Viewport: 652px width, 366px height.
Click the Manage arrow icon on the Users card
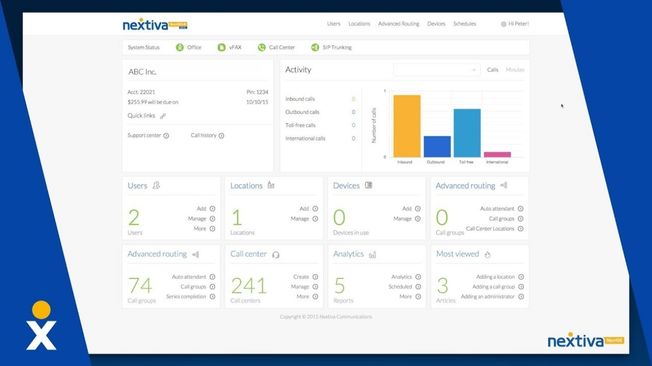click(212, 219)
